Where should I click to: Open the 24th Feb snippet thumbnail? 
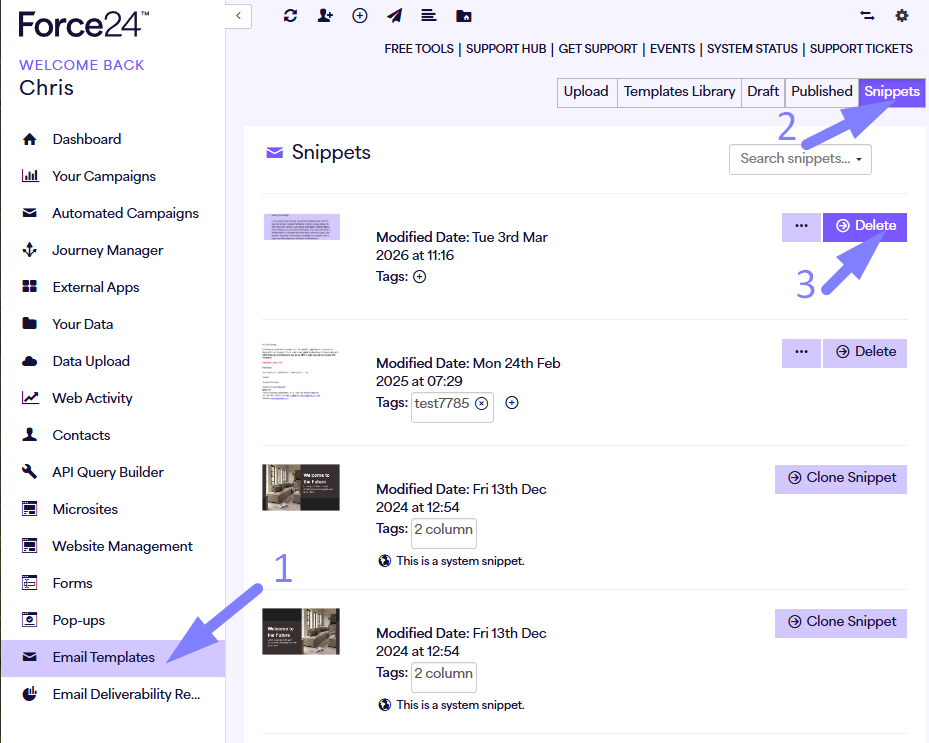click(x=300, y=372)
